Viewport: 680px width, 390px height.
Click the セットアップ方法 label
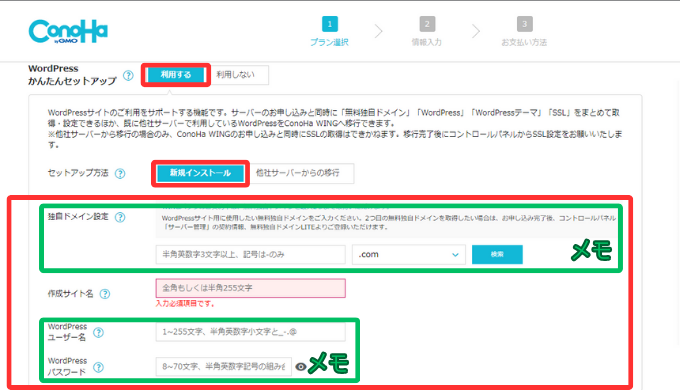(x=78, y=173)
